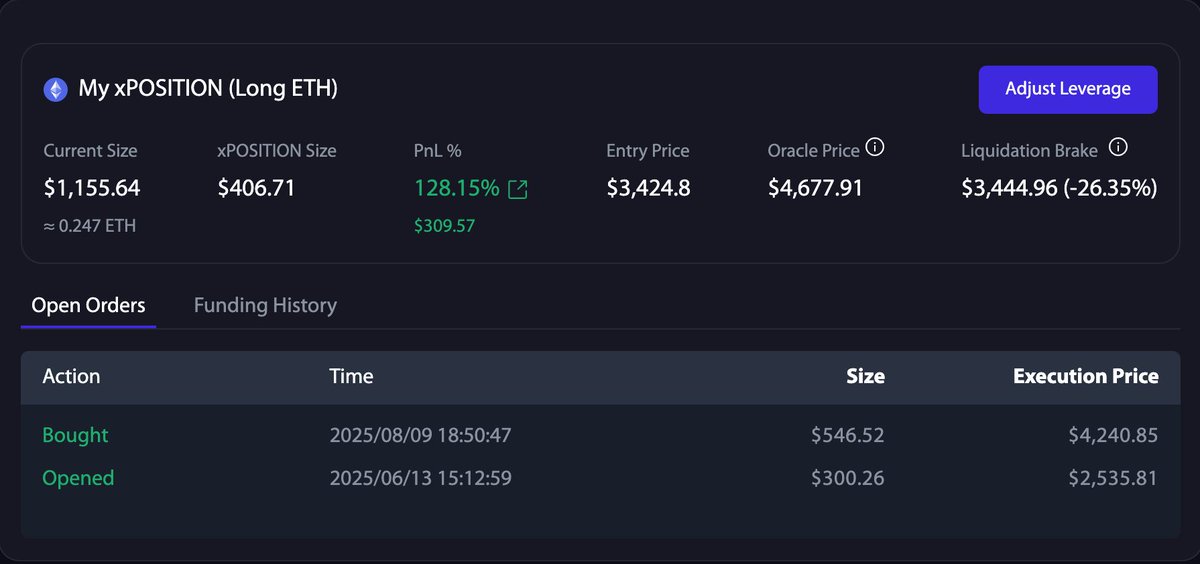Switch to the Funding History tab
This screenshot has width=1200, height=564.
265,305
